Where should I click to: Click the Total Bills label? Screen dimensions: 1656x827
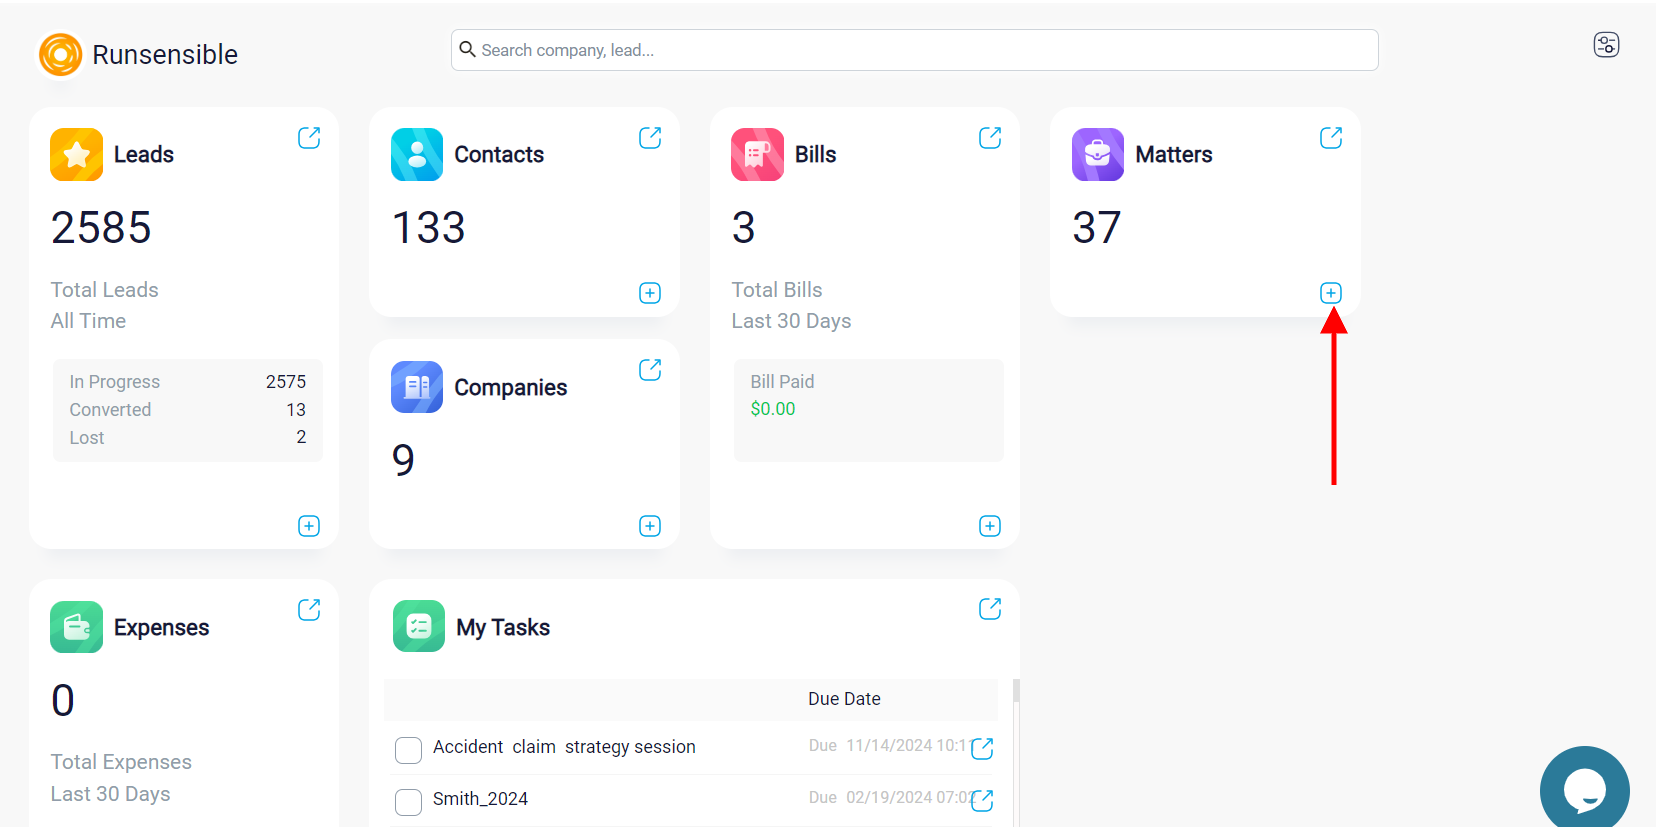pos(777,290)
